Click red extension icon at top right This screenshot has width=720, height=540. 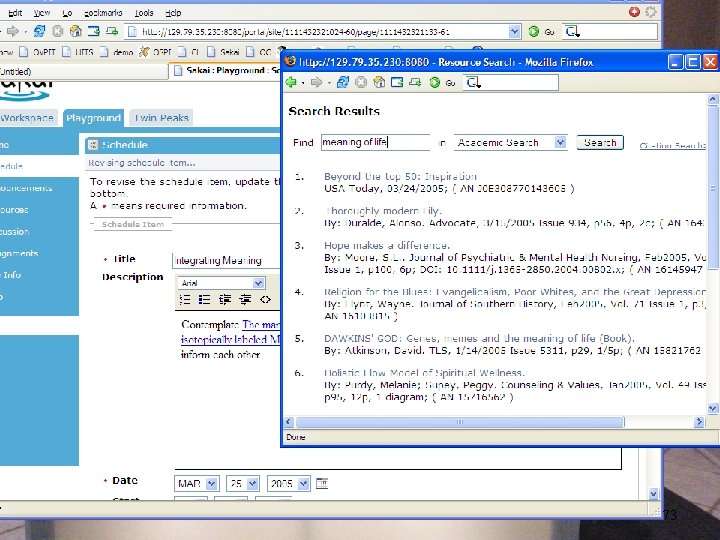point(634,12)
